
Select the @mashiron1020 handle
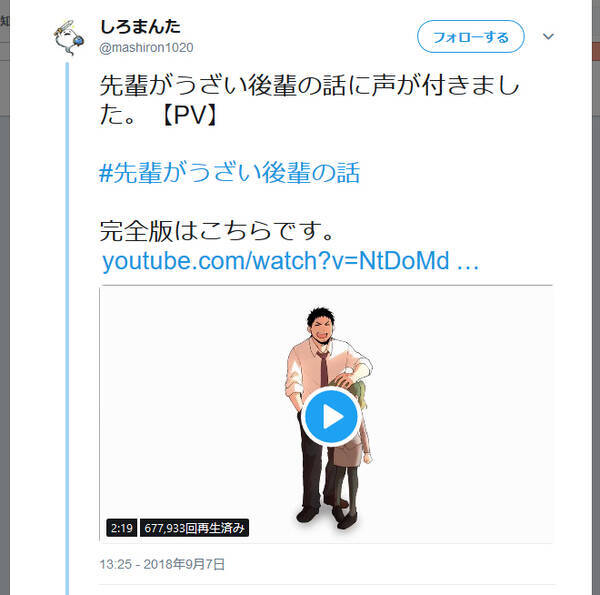click(x=146, y=48)
